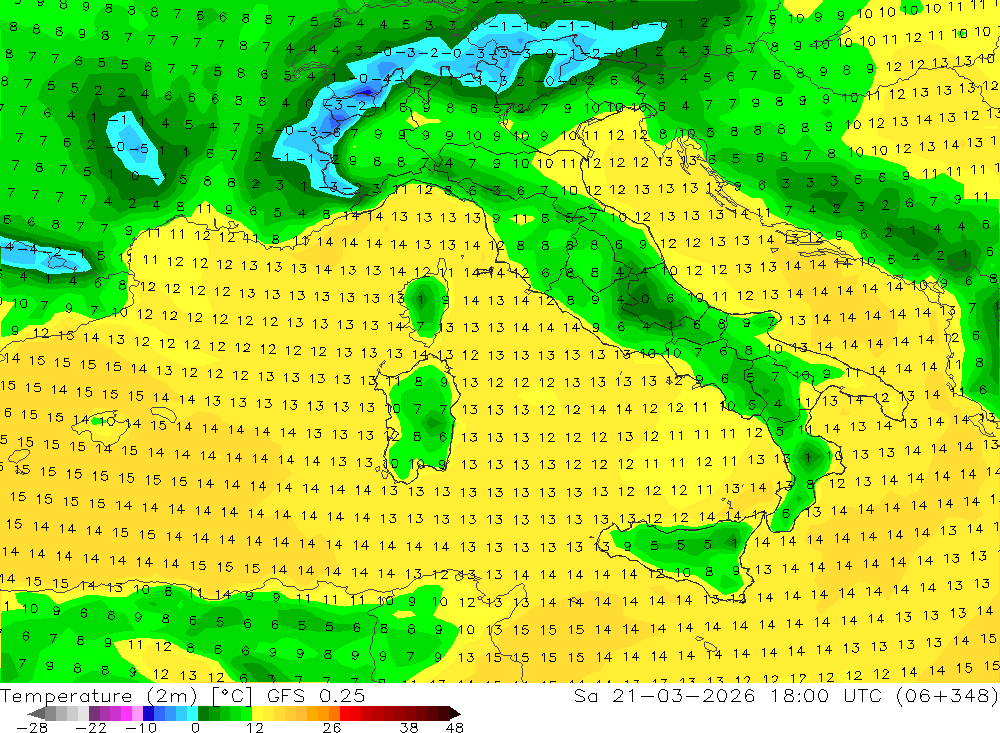This screenshot has height=733, width=1000.
Task: Click the grey left arrow end of the color scale
Action: pos(37,713)
